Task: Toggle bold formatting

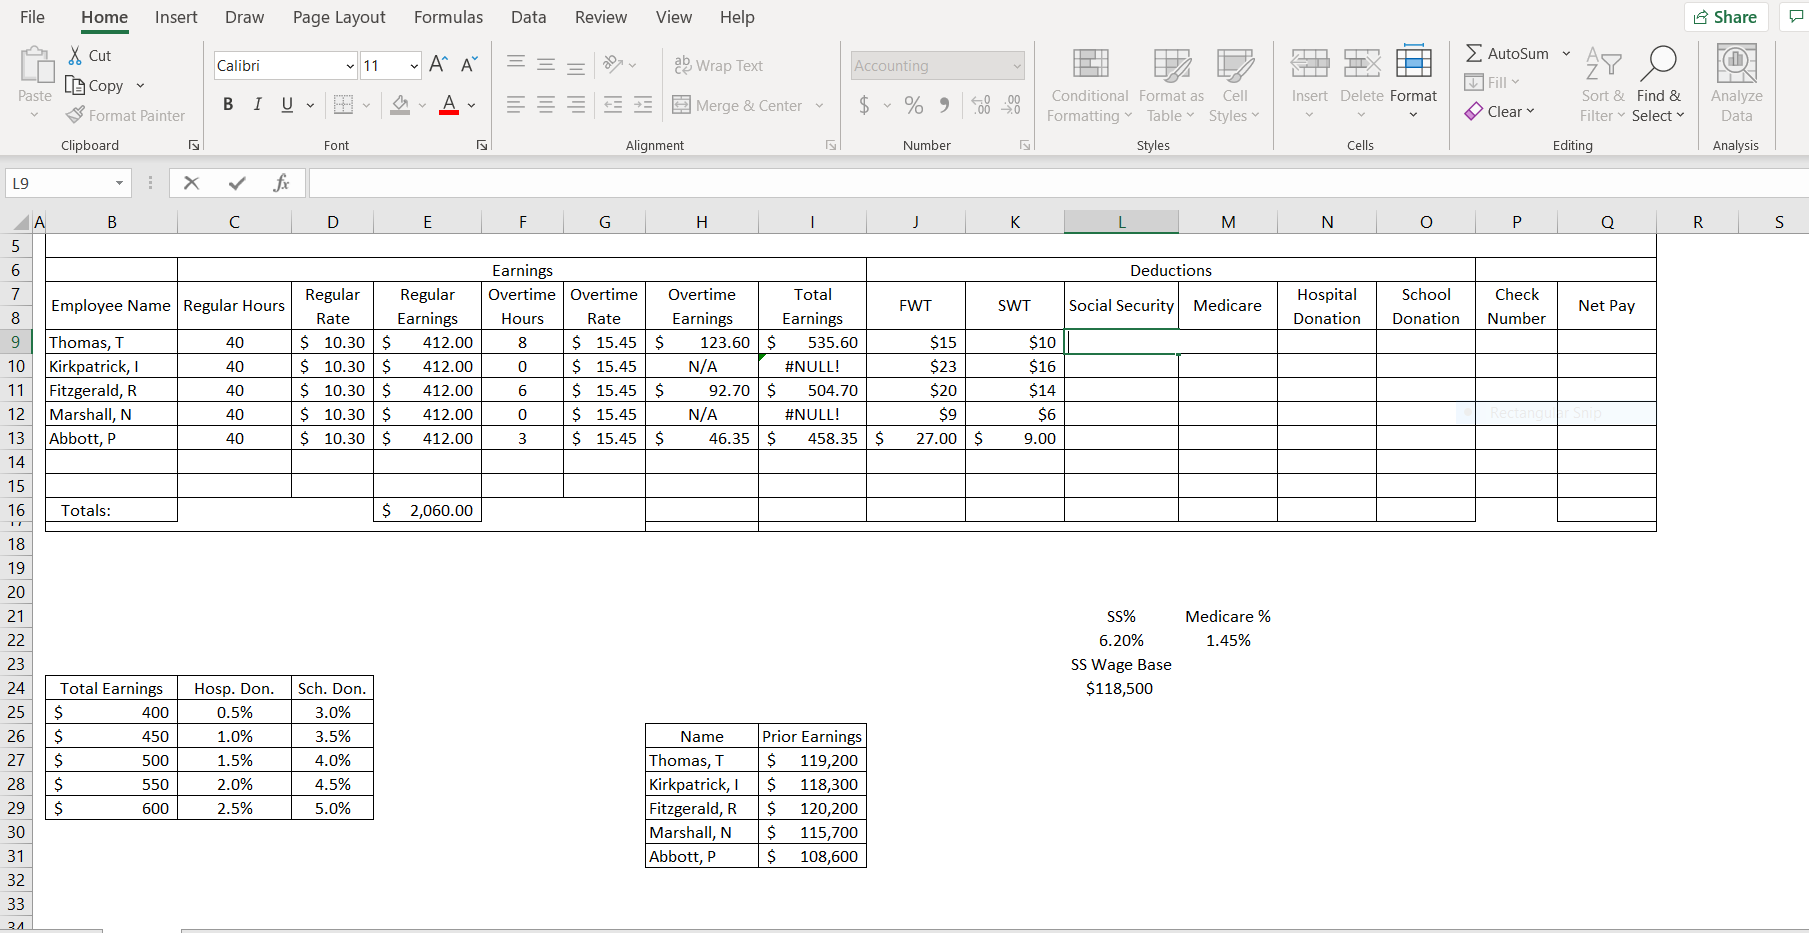Action: coord(228,104)
